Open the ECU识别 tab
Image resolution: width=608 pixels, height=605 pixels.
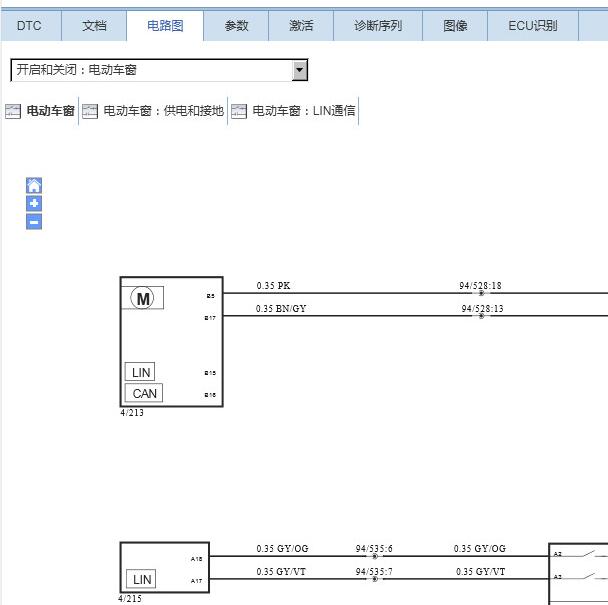coord(533,26)
